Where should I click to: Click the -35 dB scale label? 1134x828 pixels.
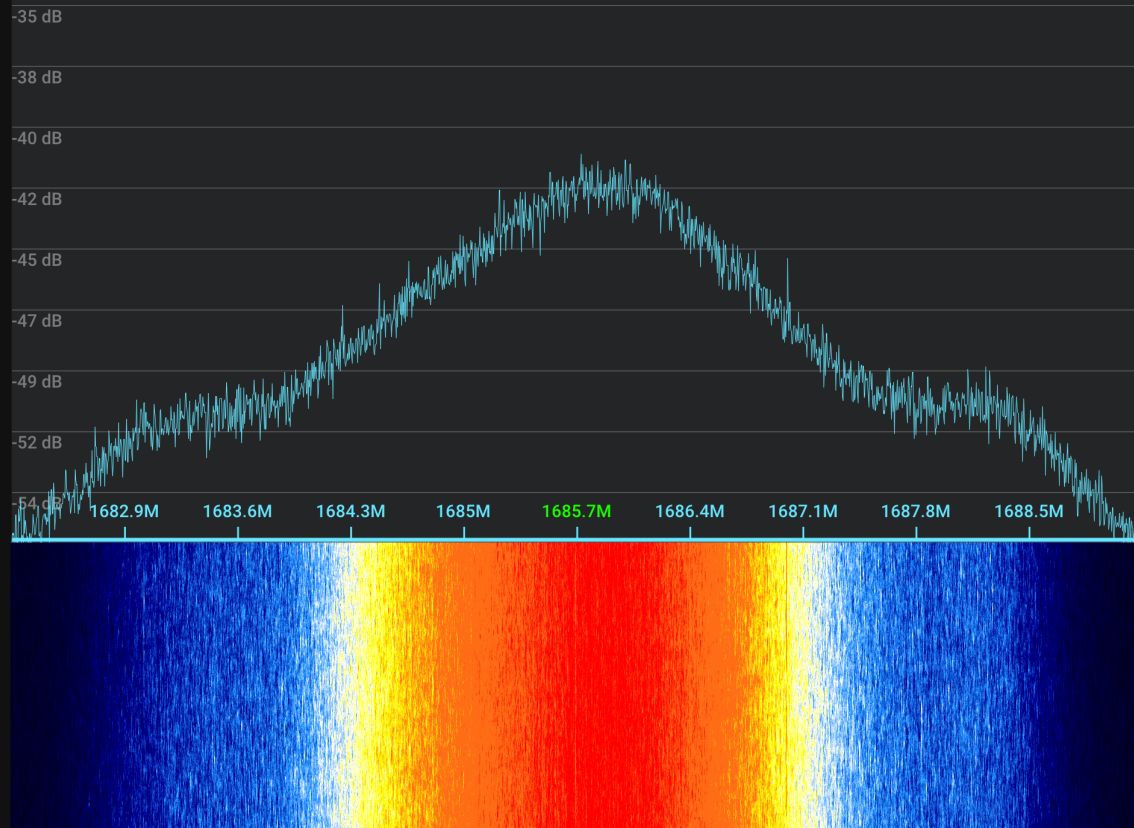pos(37,17)
